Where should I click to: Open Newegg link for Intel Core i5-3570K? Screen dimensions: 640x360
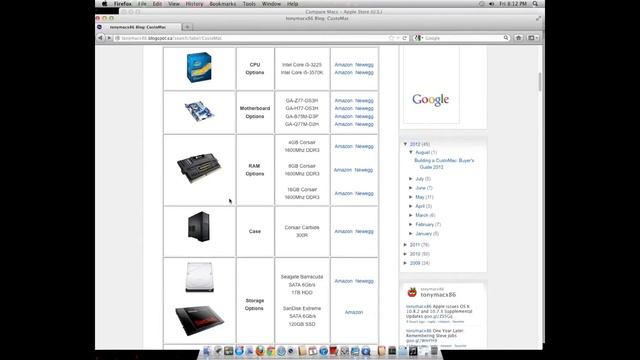pyautogui.click(x=364, y=72)
